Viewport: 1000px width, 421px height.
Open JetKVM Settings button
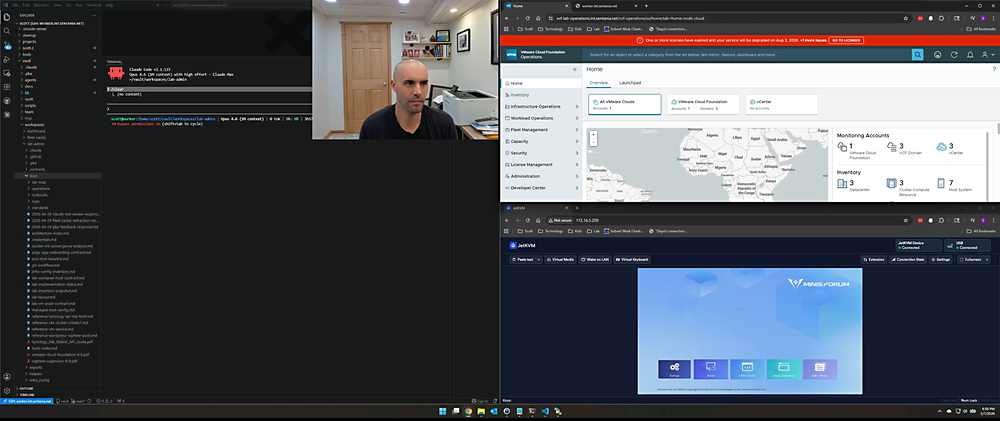[x=941, y=260]
